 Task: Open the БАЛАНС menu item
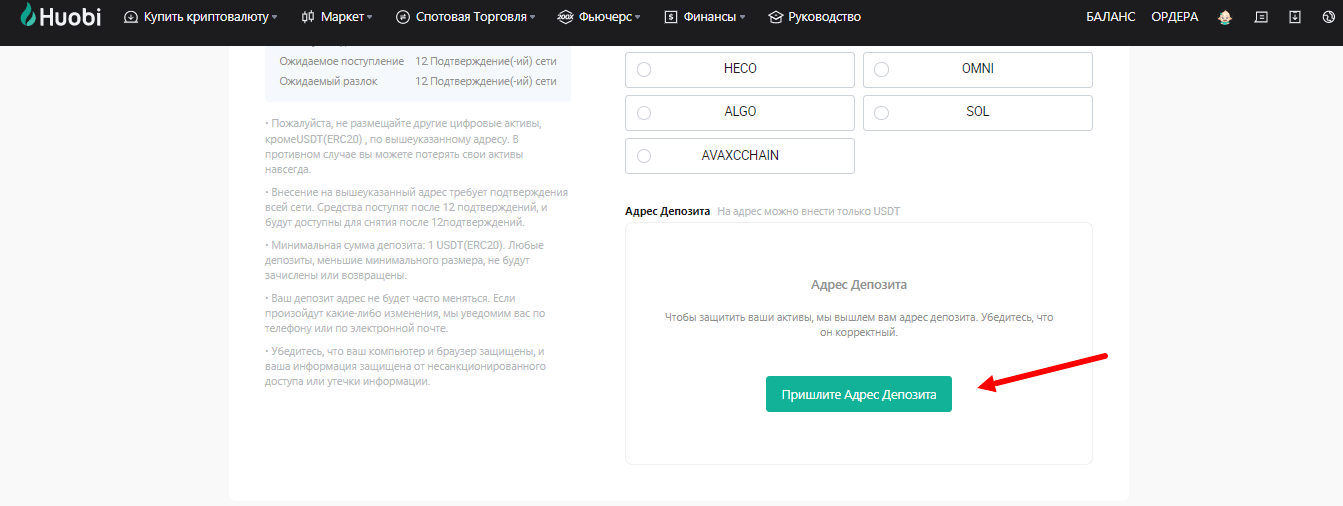click(x=1110, y=17)
